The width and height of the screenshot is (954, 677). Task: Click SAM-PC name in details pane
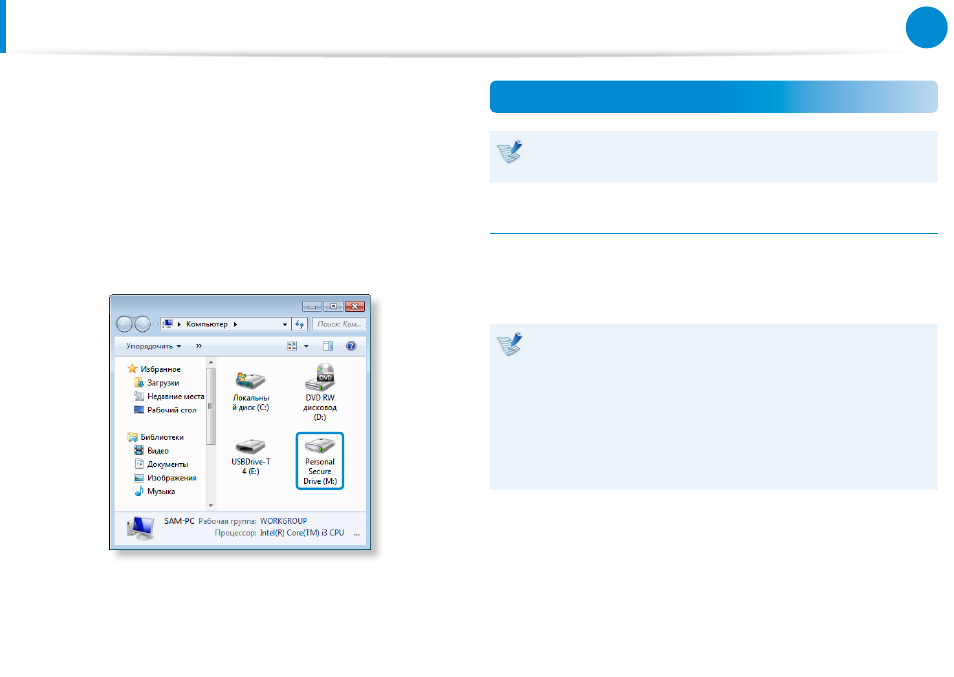point(179,521)
